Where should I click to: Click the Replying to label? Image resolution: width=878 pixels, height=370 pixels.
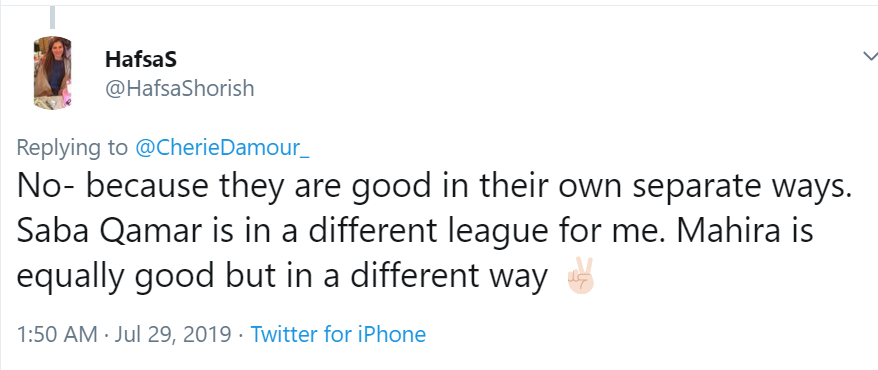(x=72, y=148)
